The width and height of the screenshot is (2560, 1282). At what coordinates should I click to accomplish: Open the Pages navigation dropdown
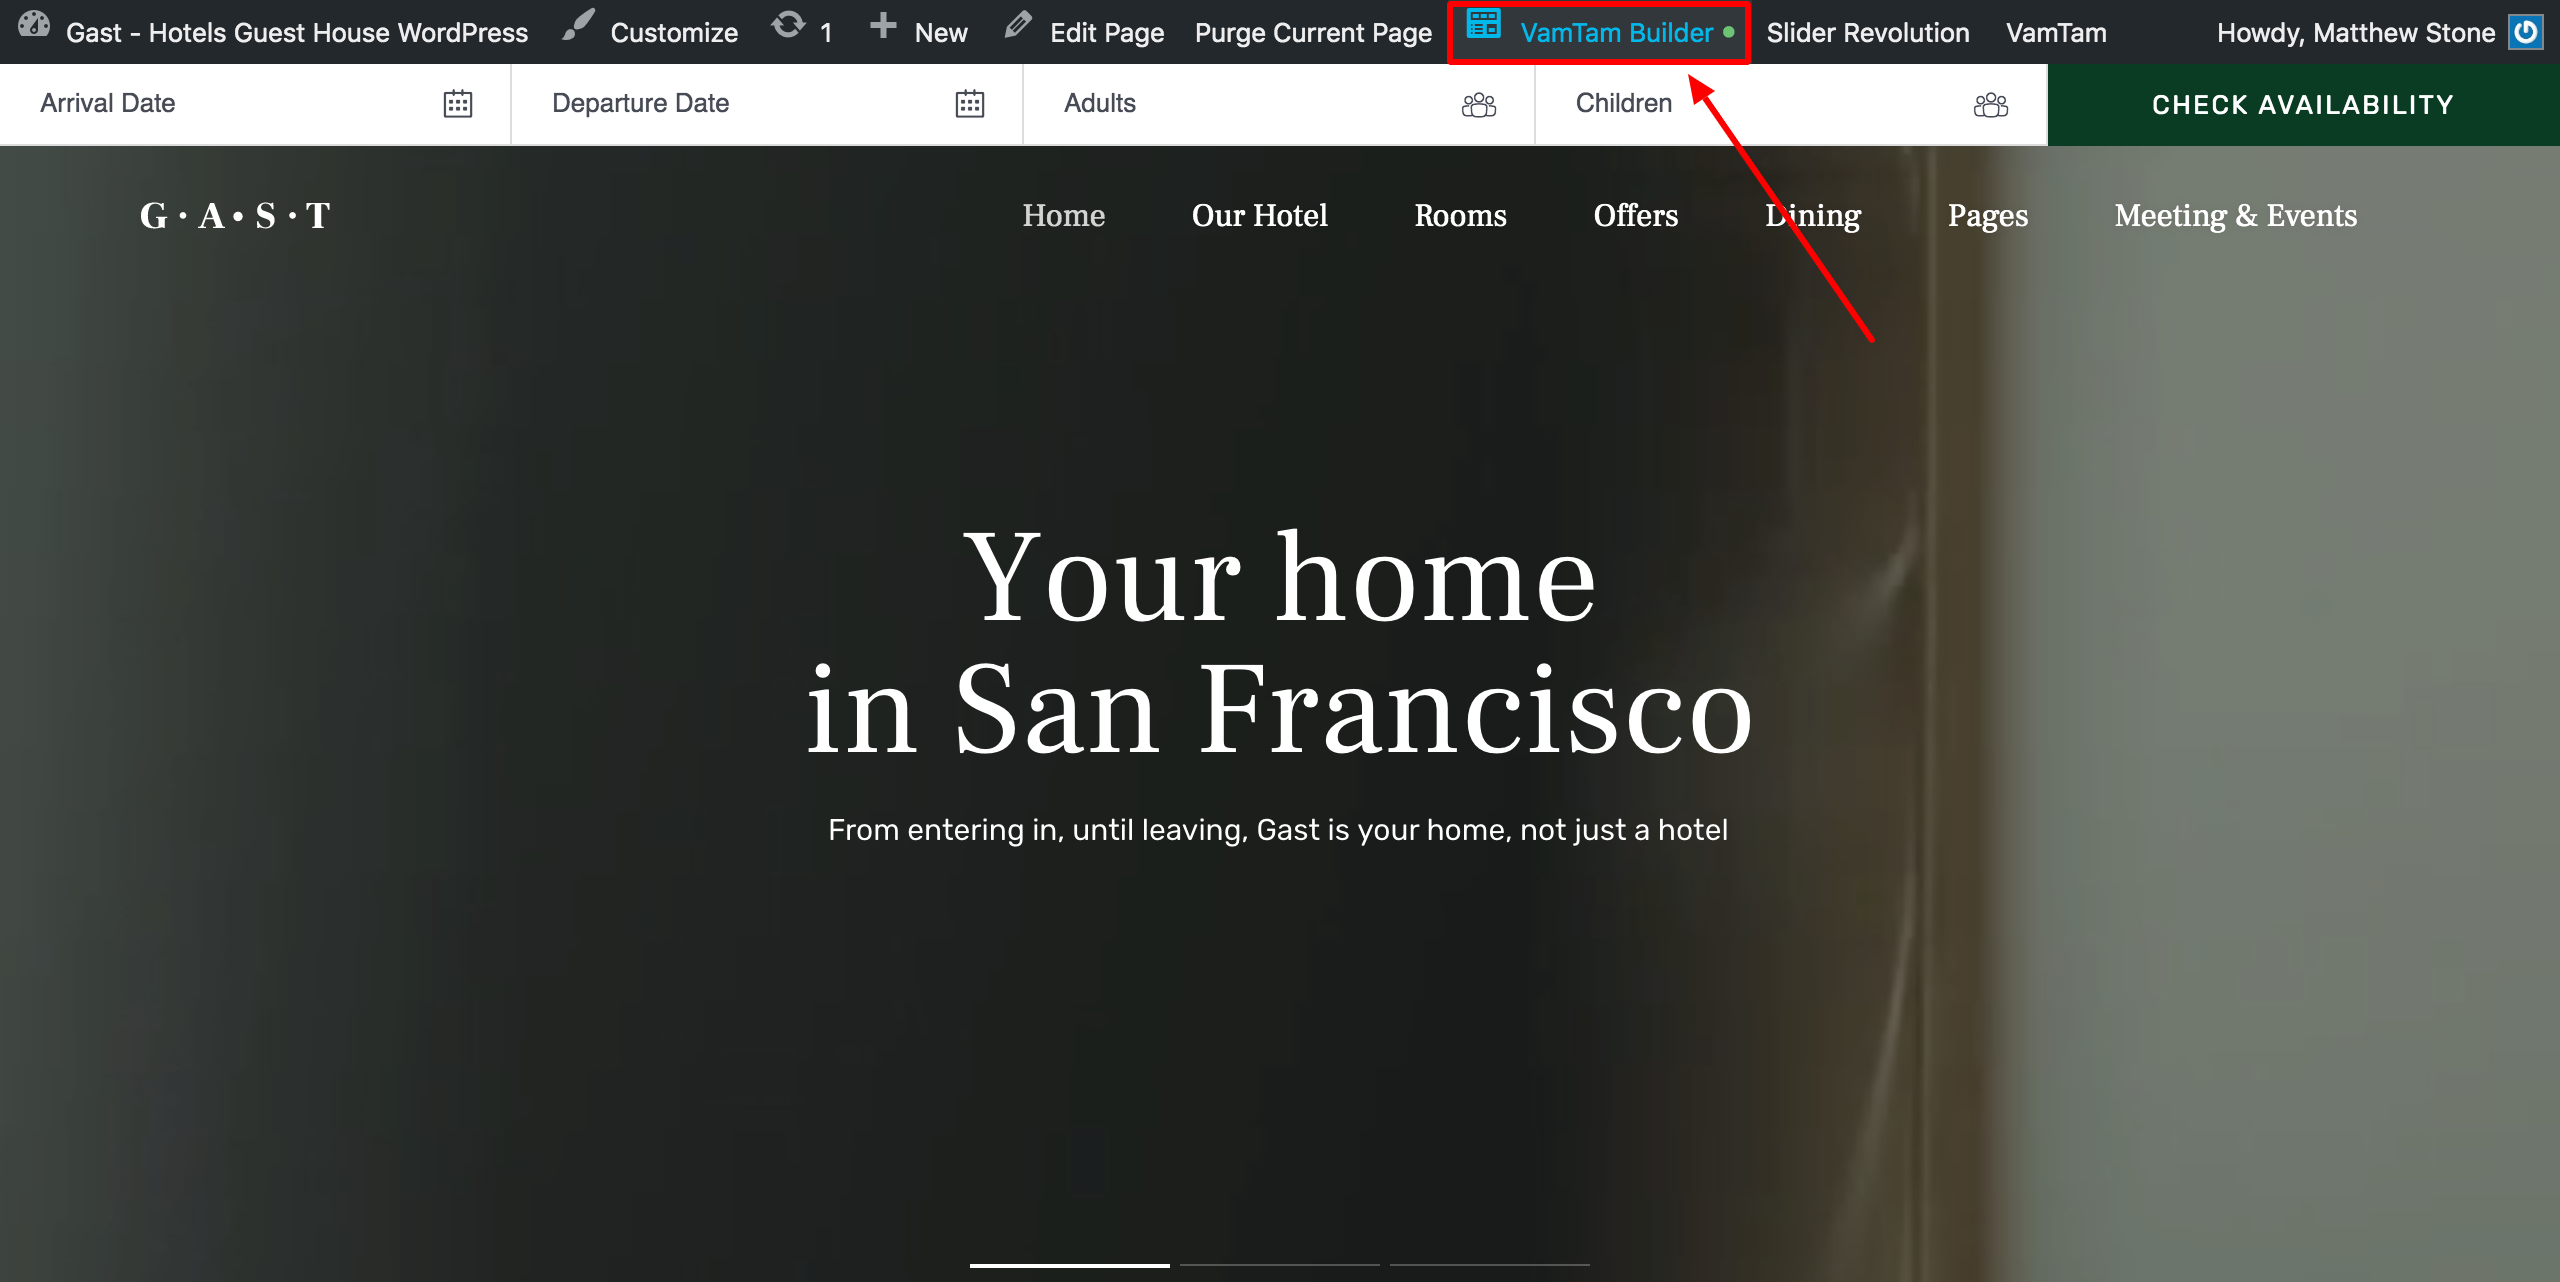click(x=1987, y=216)
